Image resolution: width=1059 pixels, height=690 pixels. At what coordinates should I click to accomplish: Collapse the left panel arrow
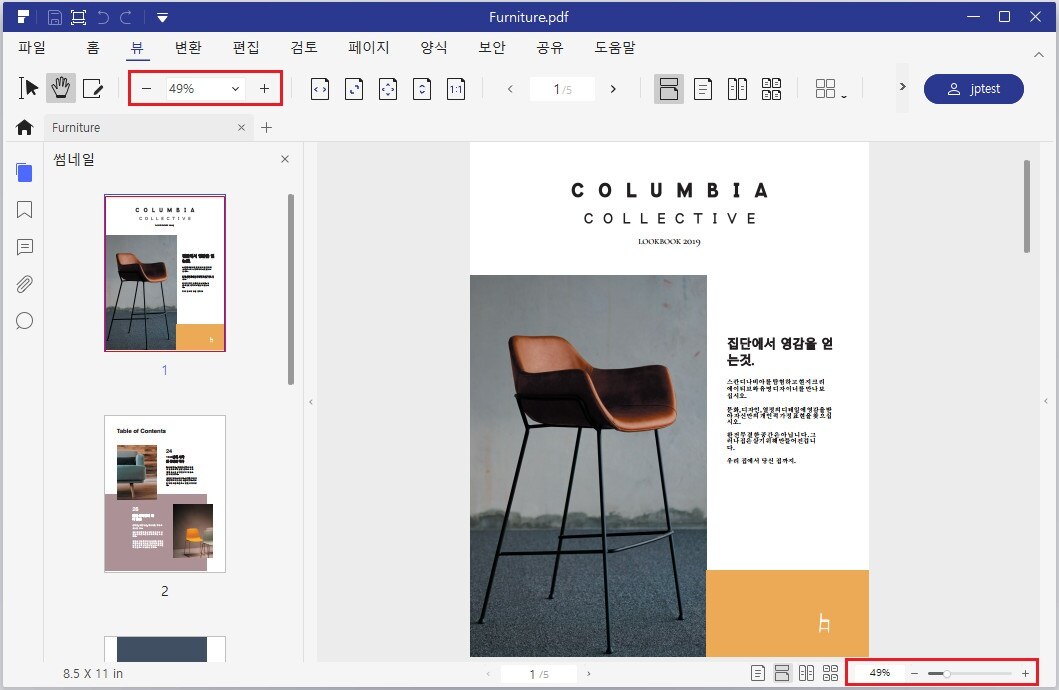click(x=311, y=402)
